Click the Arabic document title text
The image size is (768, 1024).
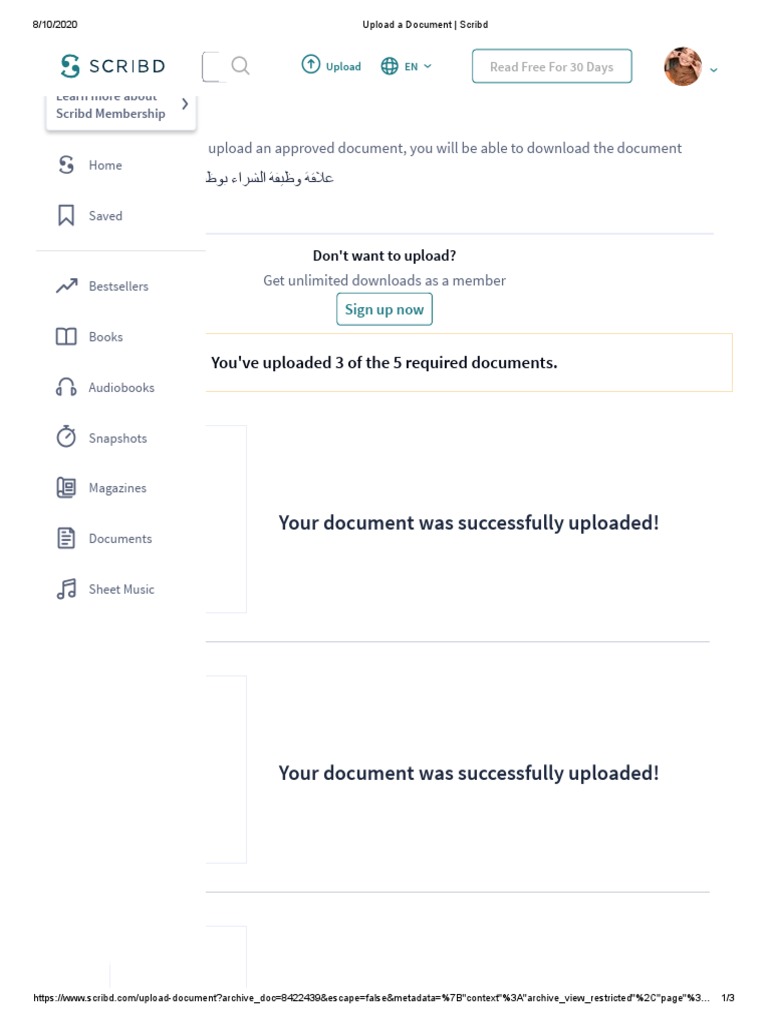point(270,178)
